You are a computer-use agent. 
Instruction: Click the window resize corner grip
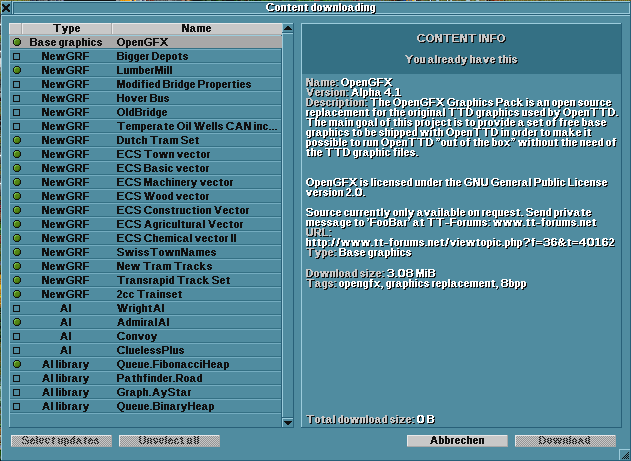click(x=625, y=455)
